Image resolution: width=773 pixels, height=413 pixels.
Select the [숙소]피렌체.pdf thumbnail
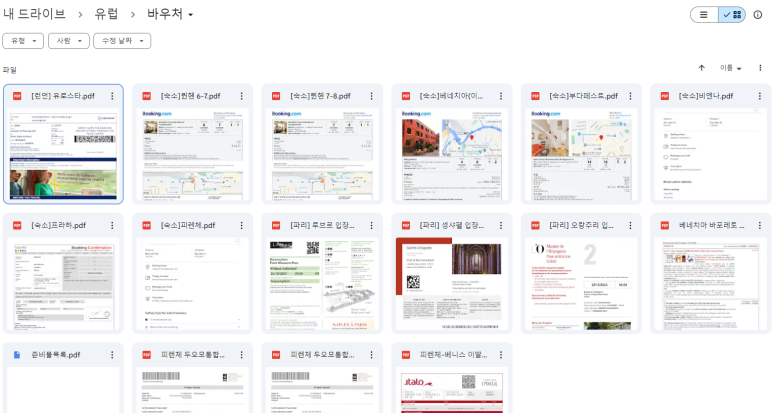coord(193,283)
